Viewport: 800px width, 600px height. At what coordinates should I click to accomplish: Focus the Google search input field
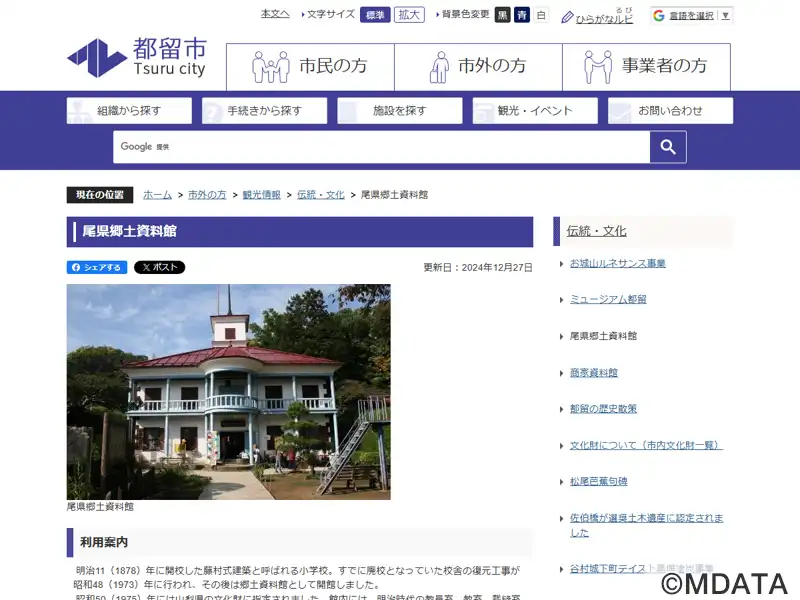382,147
